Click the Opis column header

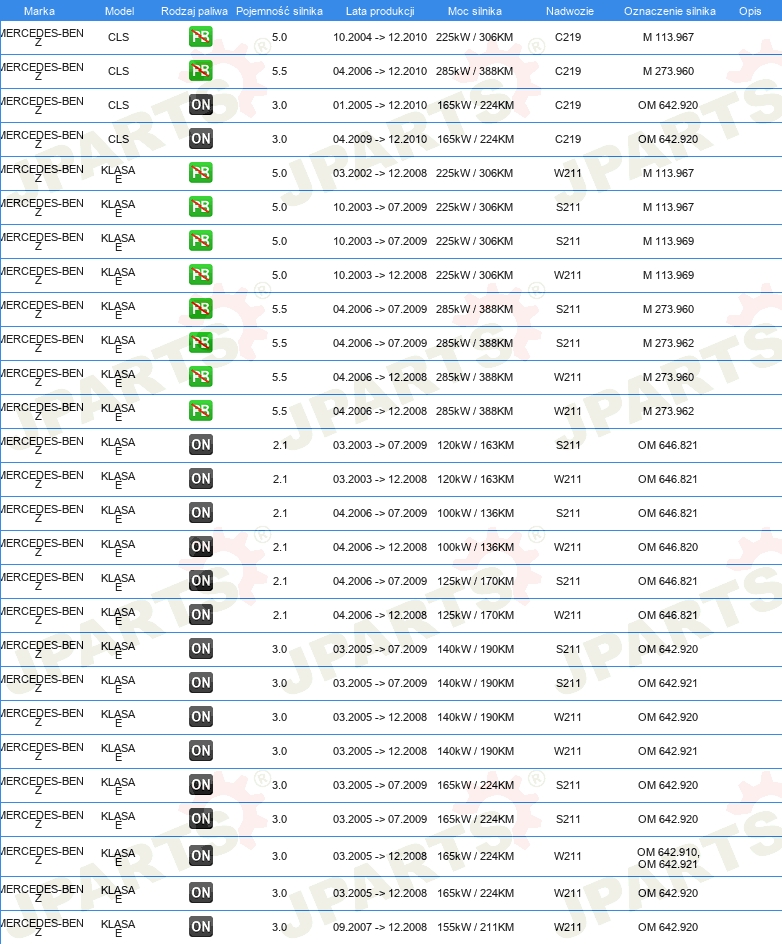tap(750, 11)
